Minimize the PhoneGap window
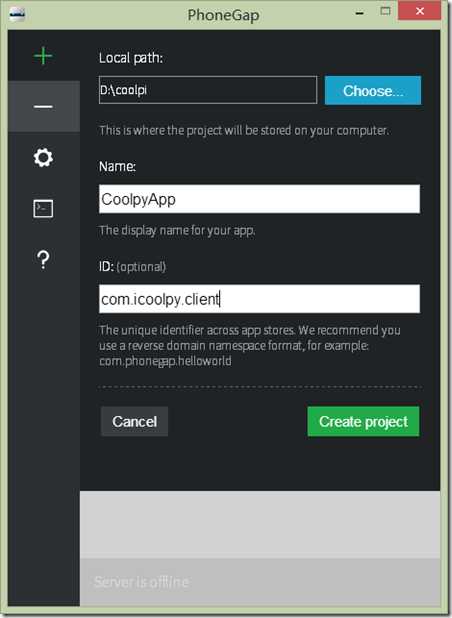 click(359, 13)
